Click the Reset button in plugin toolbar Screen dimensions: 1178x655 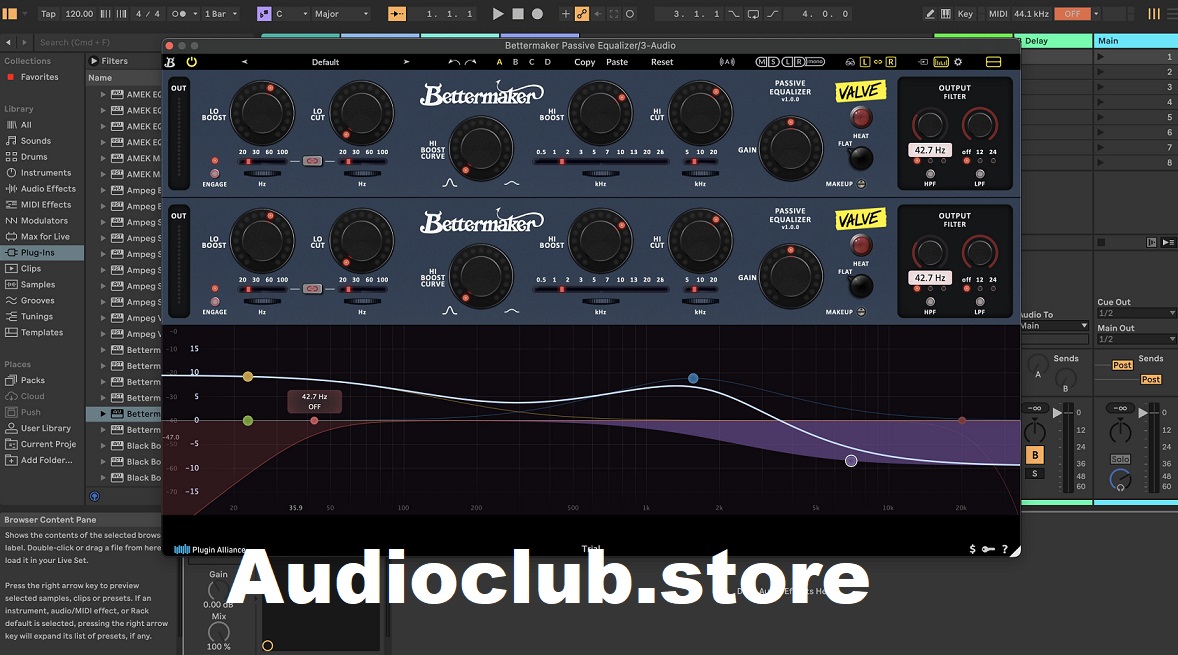click(x=662, y=62)
